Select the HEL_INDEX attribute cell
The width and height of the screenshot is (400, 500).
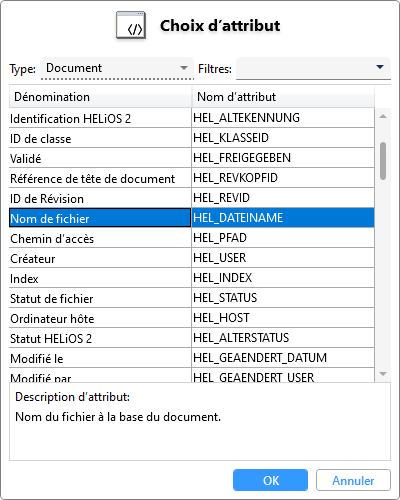(283, 278)
